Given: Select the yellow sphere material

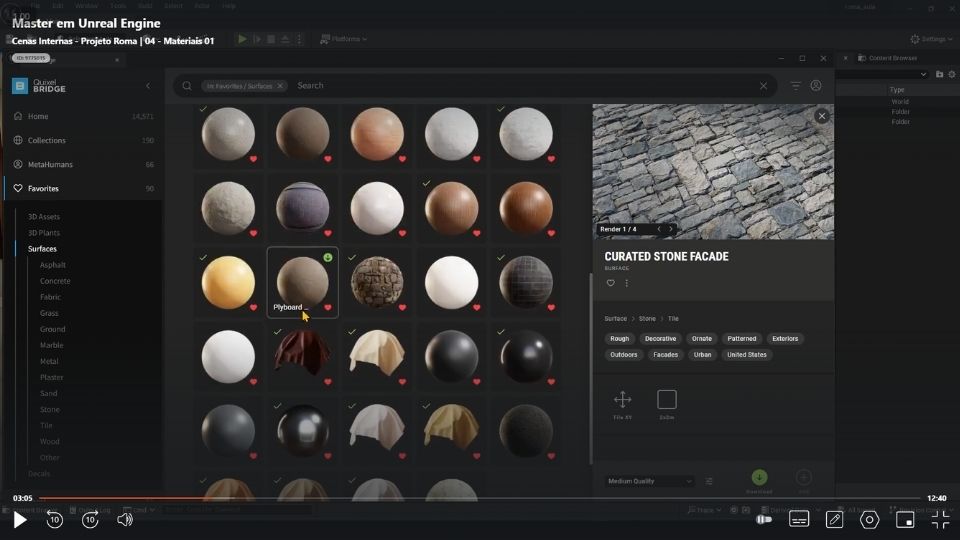Looking at the screenshot, I should click(x=228, y=282).
